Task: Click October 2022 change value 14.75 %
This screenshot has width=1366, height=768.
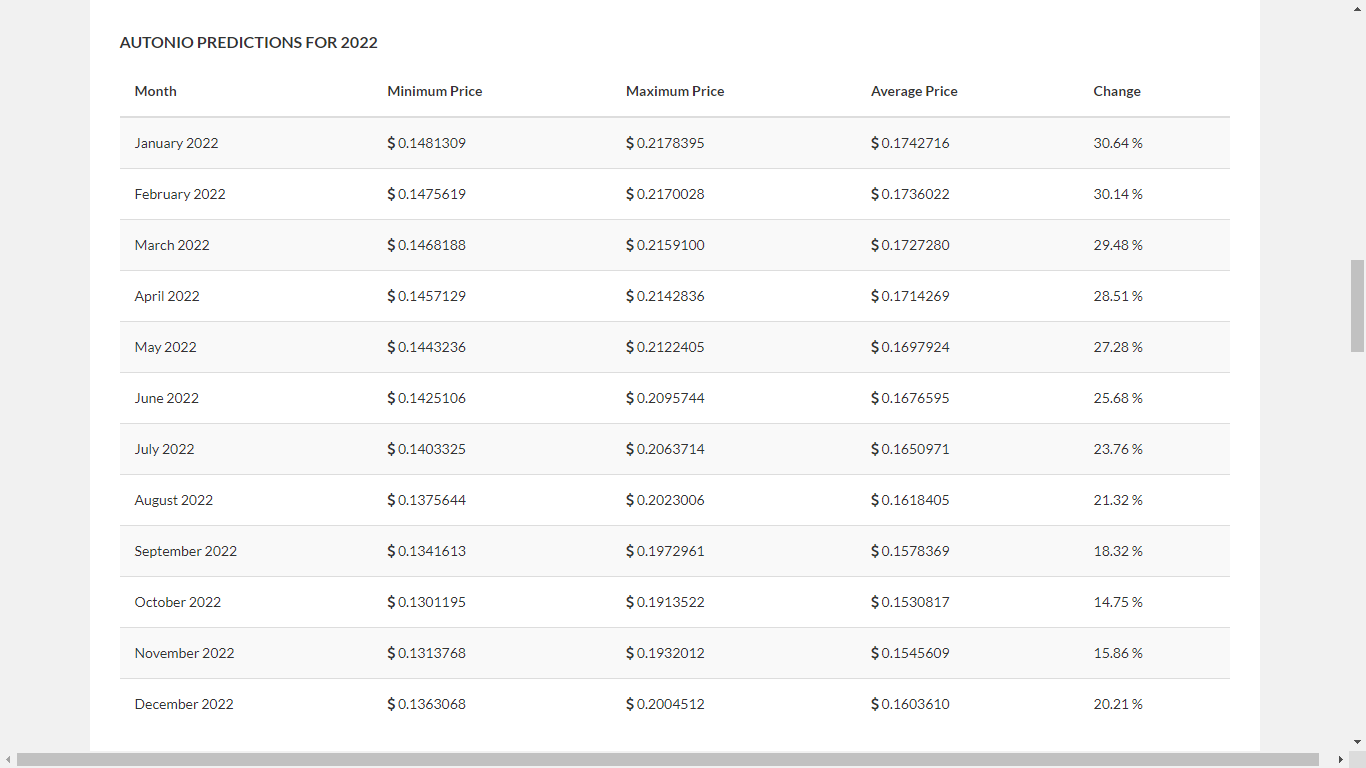Action: click(x=1118, y=602)
